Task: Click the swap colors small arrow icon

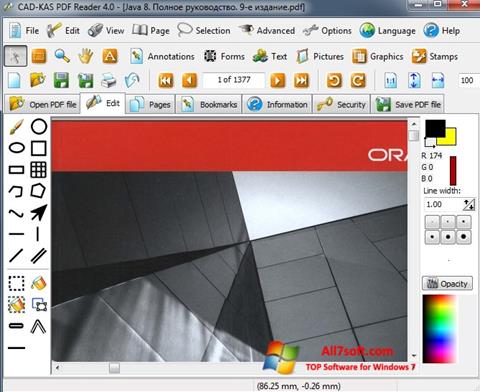Action: coord(429,143)
